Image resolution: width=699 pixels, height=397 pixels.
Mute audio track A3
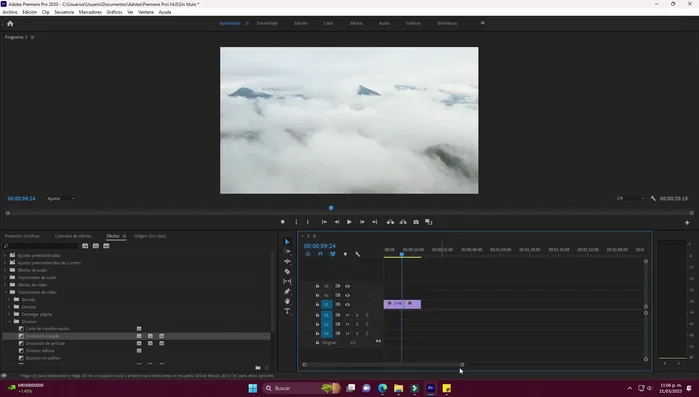point(347,333)
